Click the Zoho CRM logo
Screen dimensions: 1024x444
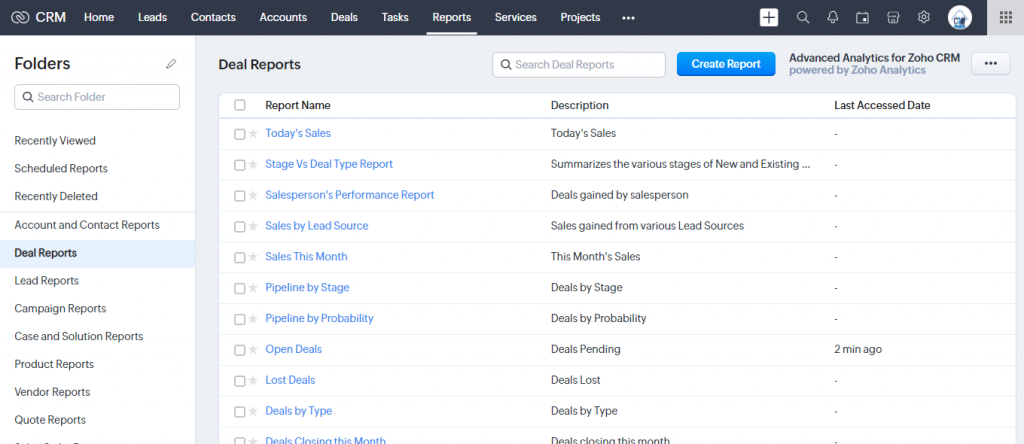click(39, 17)
